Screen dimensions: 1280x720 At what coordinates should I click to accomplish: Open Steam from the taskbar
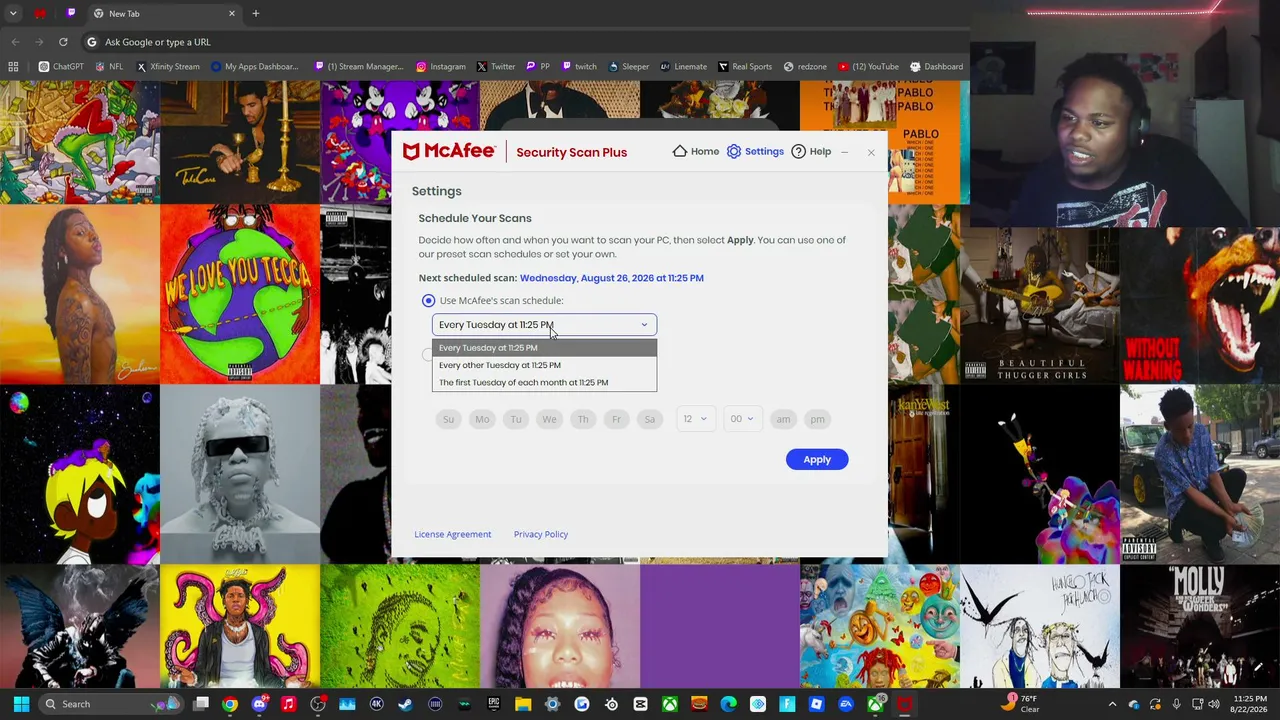406,704
